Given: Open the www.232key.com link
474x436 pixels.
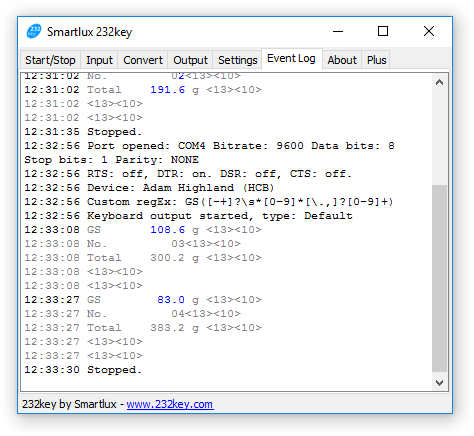Looking at the screenshot, I should (x=170, y=404).
